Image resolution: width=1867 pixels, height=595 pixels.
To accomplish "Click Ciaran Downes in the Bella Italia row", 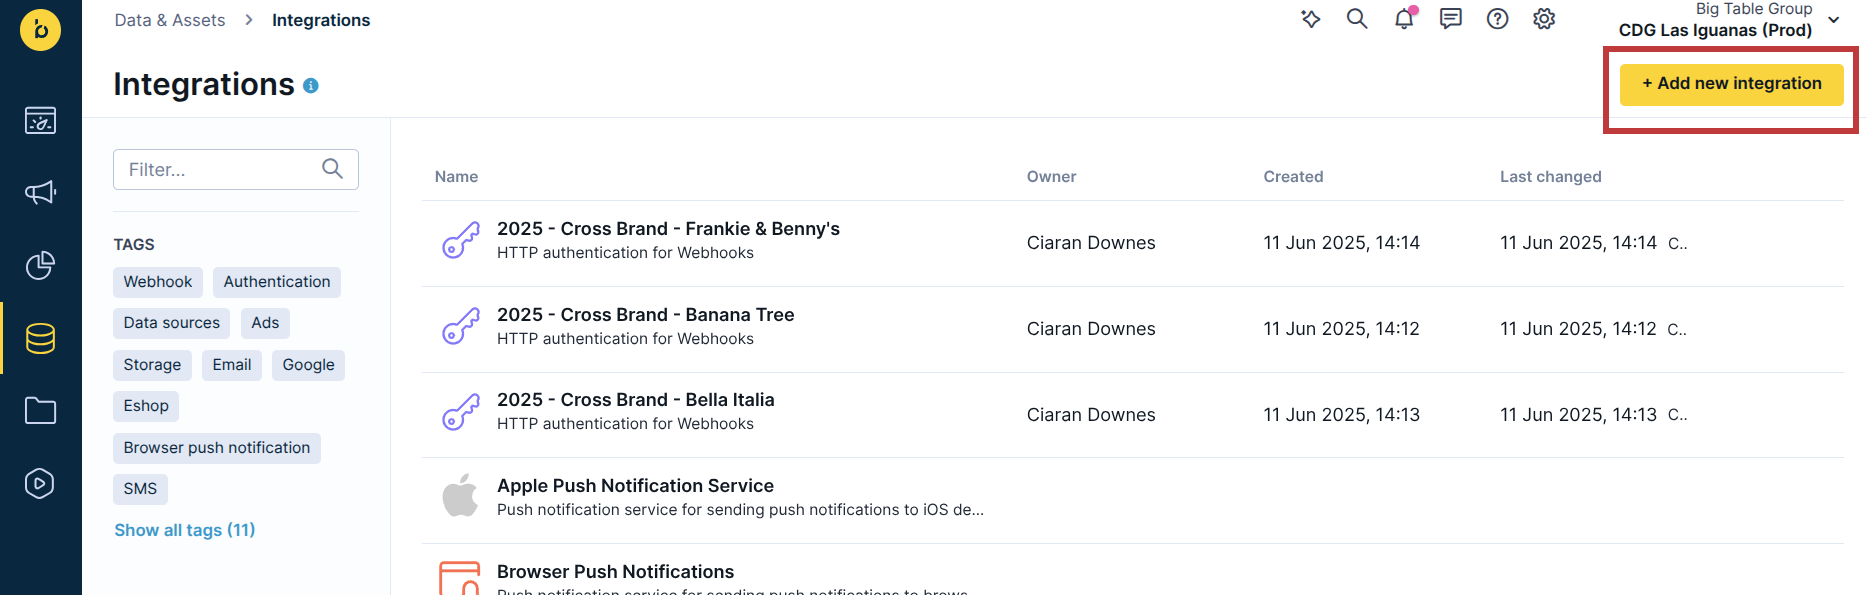I will point(1091,415).
